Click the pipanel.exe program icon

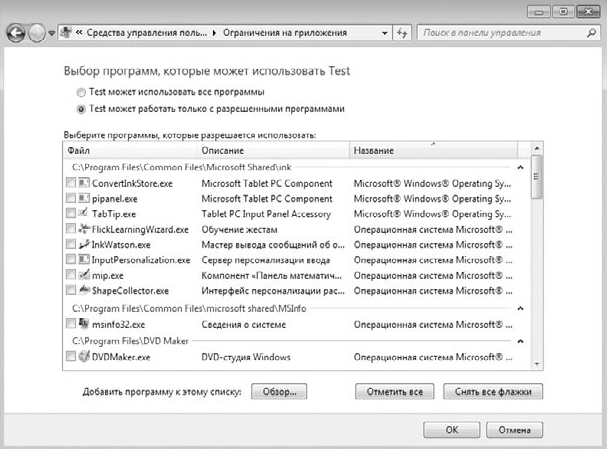pos(84,198)
